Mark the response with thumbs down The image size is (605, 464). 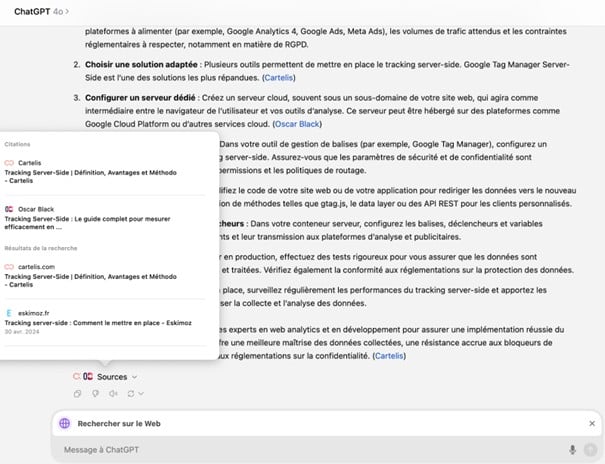pyautogui.click(x=95, y=394)
